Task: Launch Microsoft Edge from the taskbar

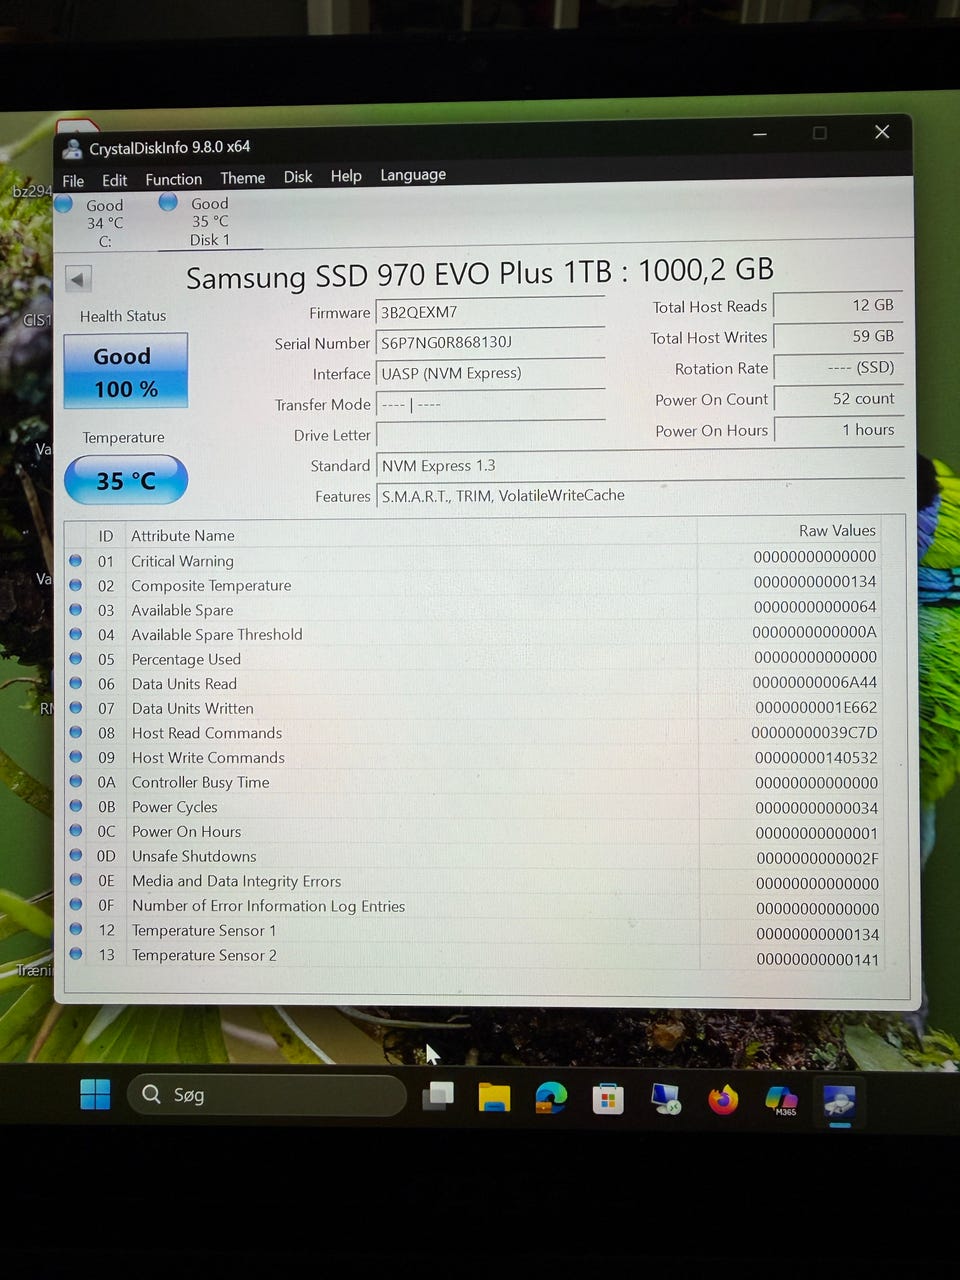Action: click(550, 1098)
